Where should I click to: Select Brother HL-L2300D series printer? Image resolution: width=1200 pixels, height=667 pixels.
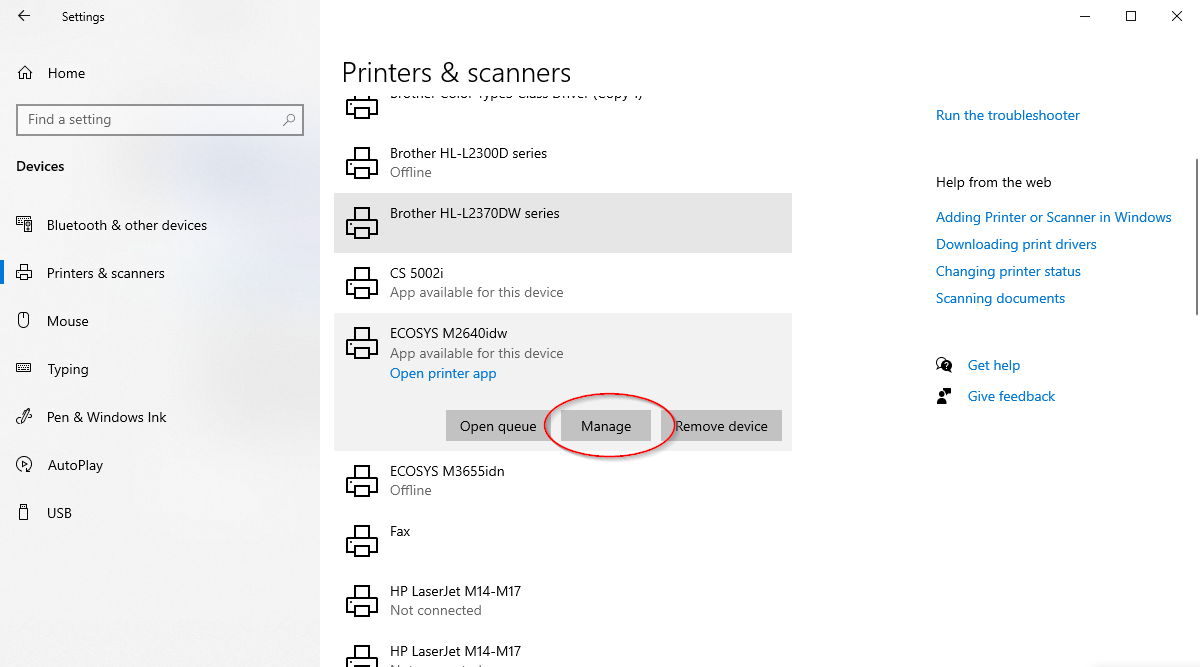563,163
